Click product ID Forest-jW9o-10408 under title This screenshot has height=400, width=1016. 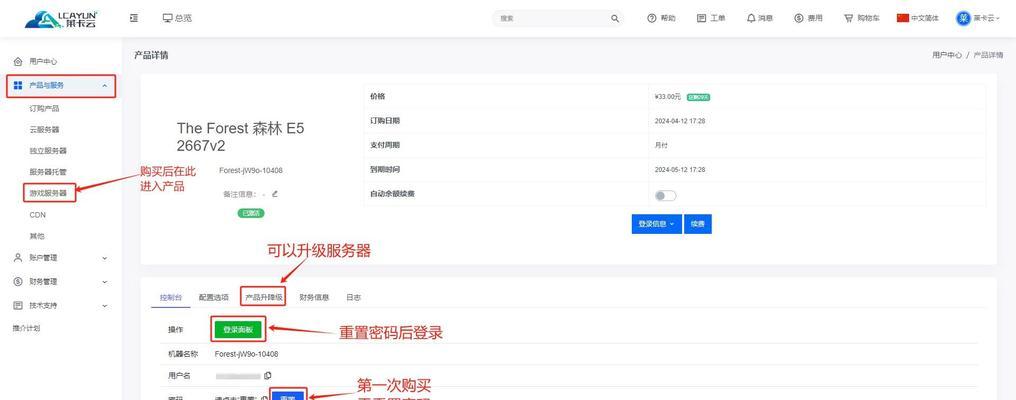tap(251, 171)
